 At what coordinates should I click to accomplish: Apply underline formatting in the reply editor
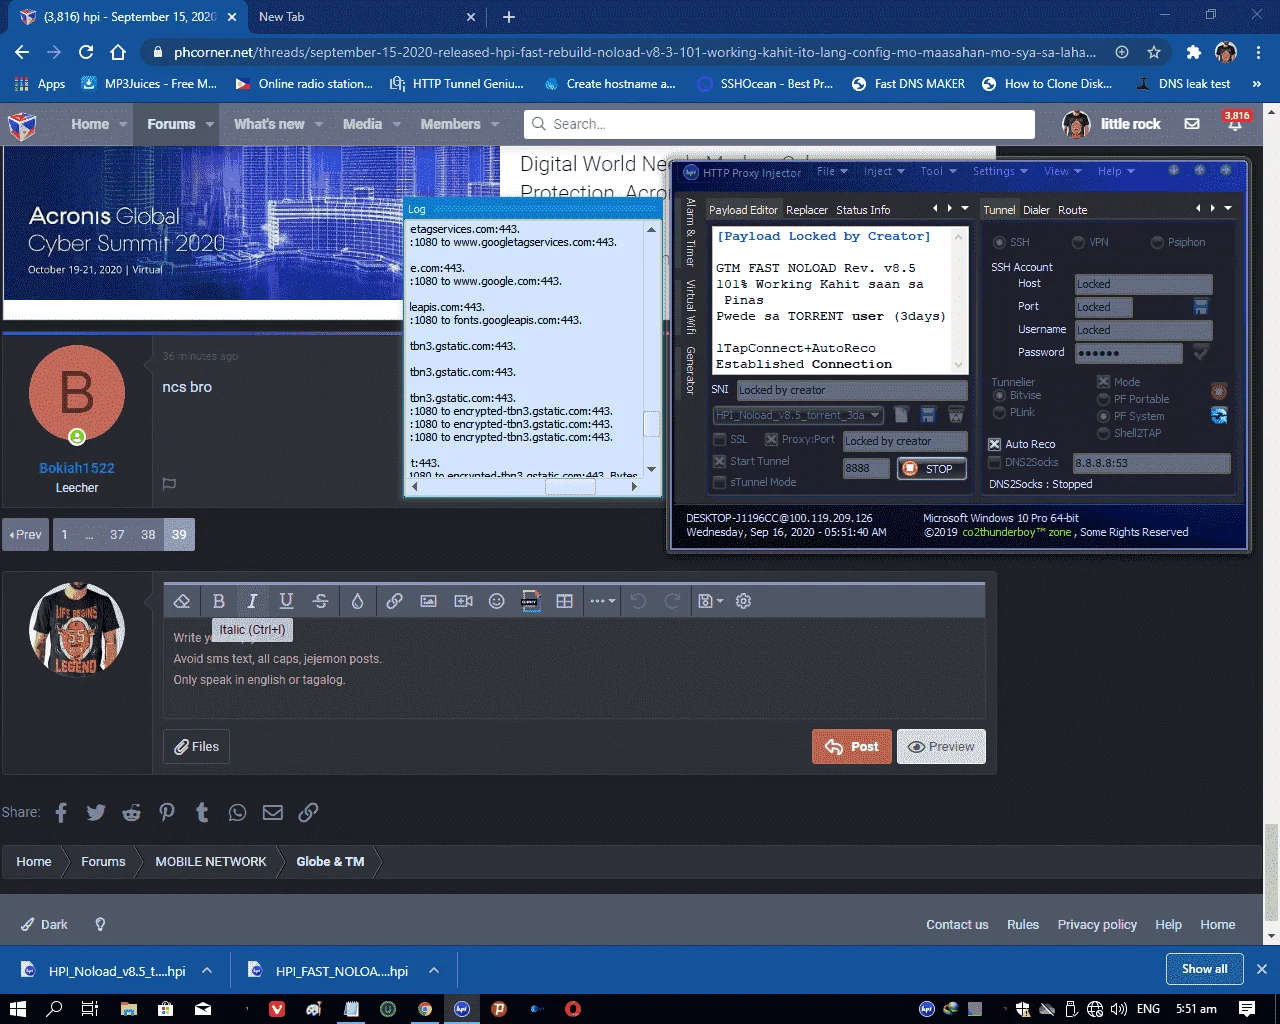pyautogui.click(x=286, y=601)
